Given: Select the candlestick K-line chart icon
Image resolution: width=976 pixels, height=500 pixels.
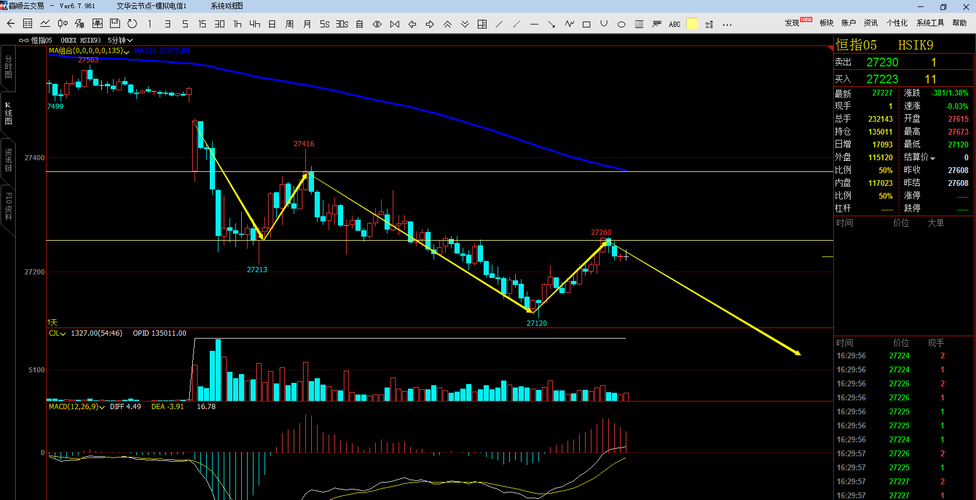Looking at the screenshot, I should (x=62, y=24).
